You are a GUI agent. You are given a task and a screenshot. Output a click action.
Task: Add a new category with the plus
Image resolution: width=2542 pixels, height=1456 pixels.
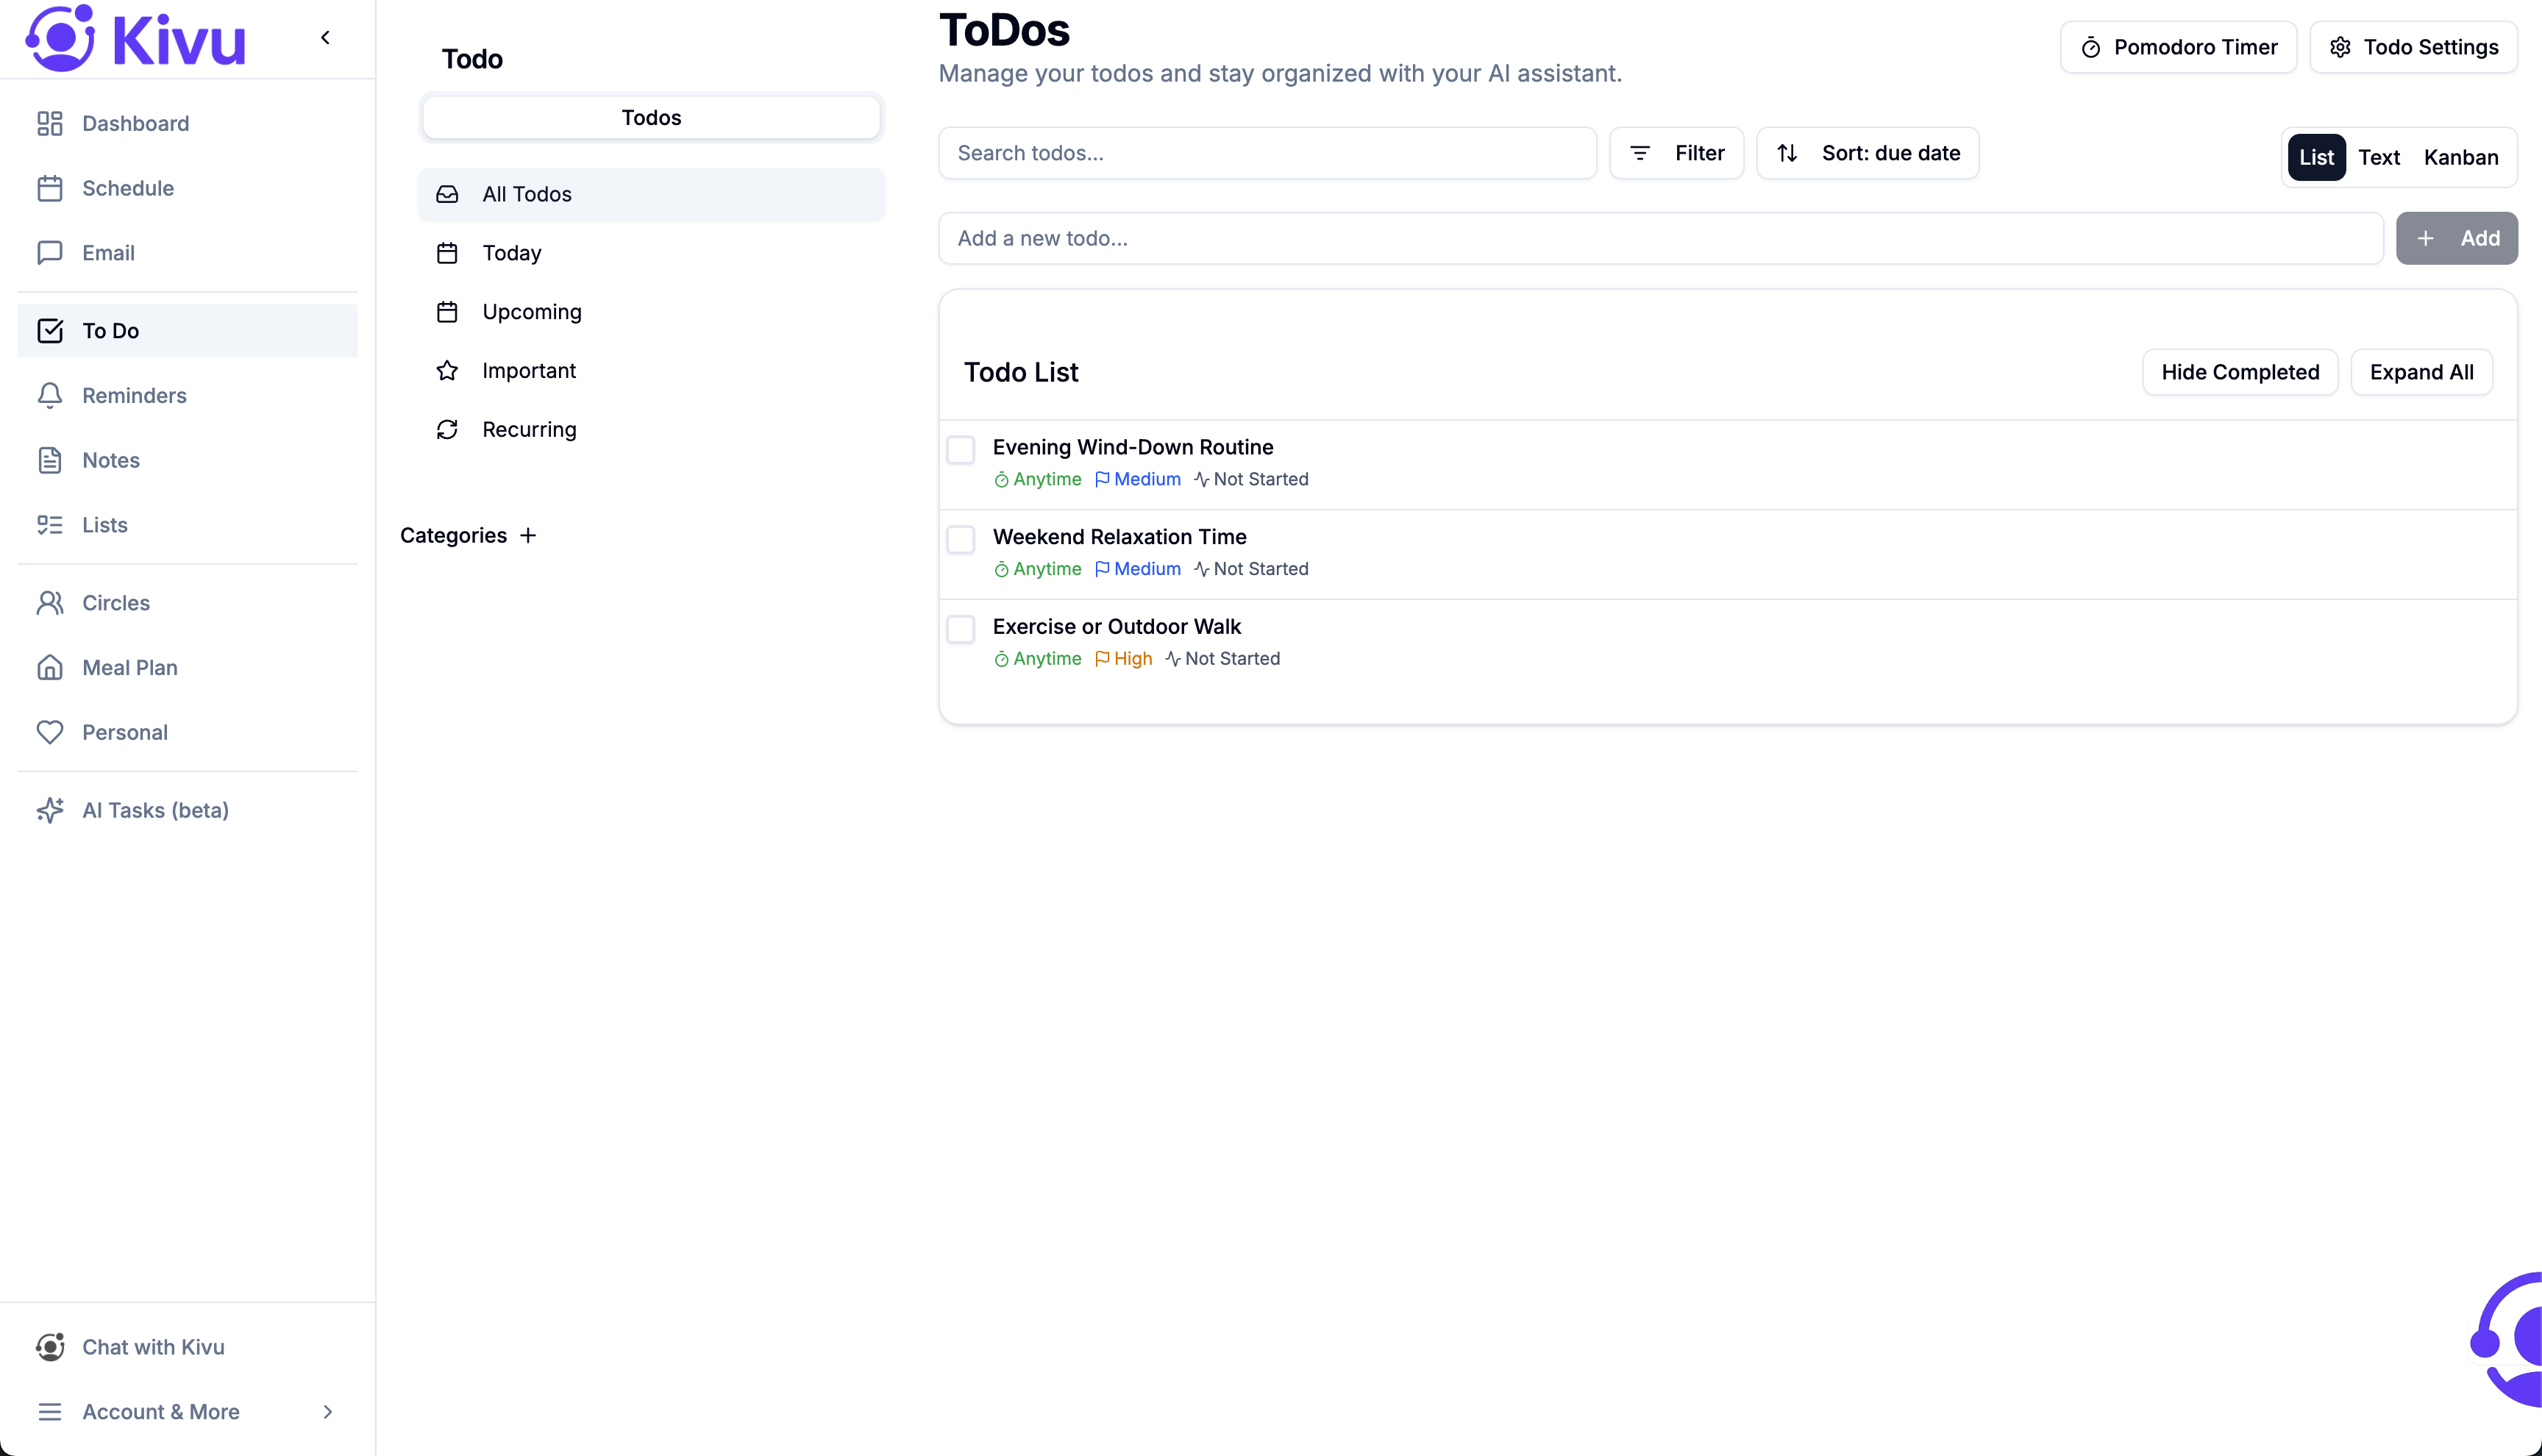[528, 535]
